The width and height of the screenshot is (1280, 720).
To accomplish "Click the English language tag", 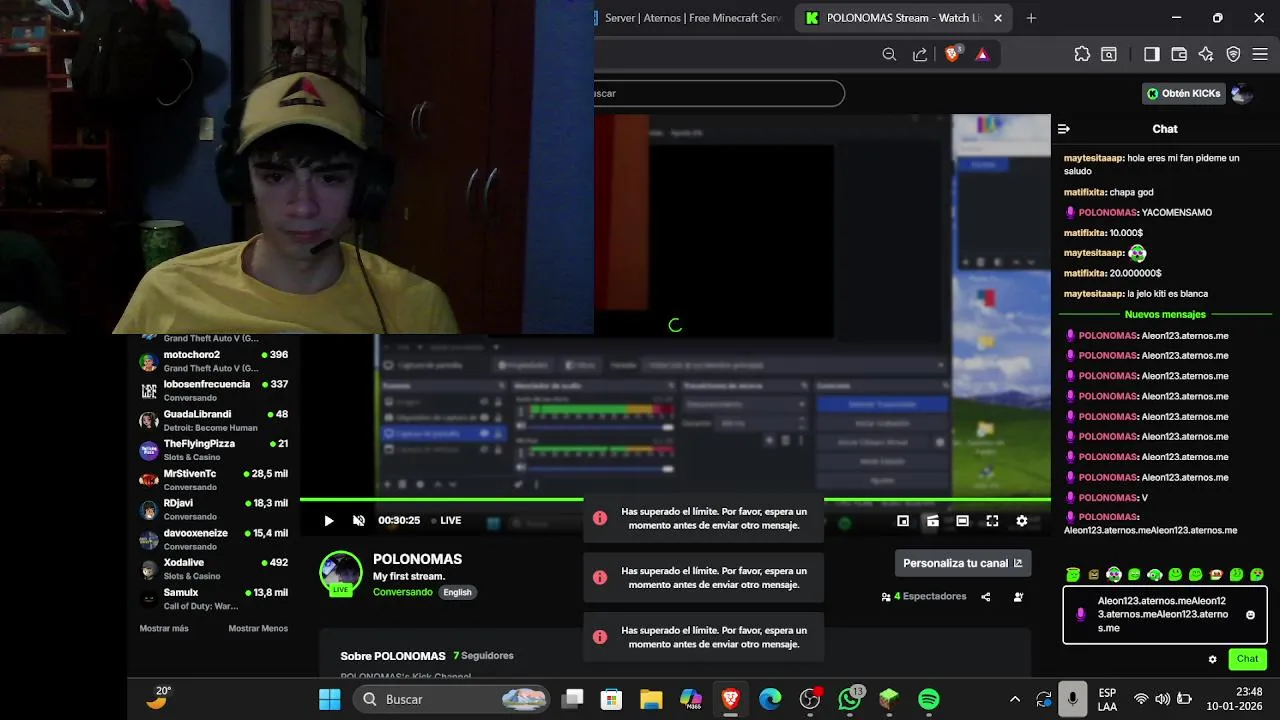I will pos(457,592).
